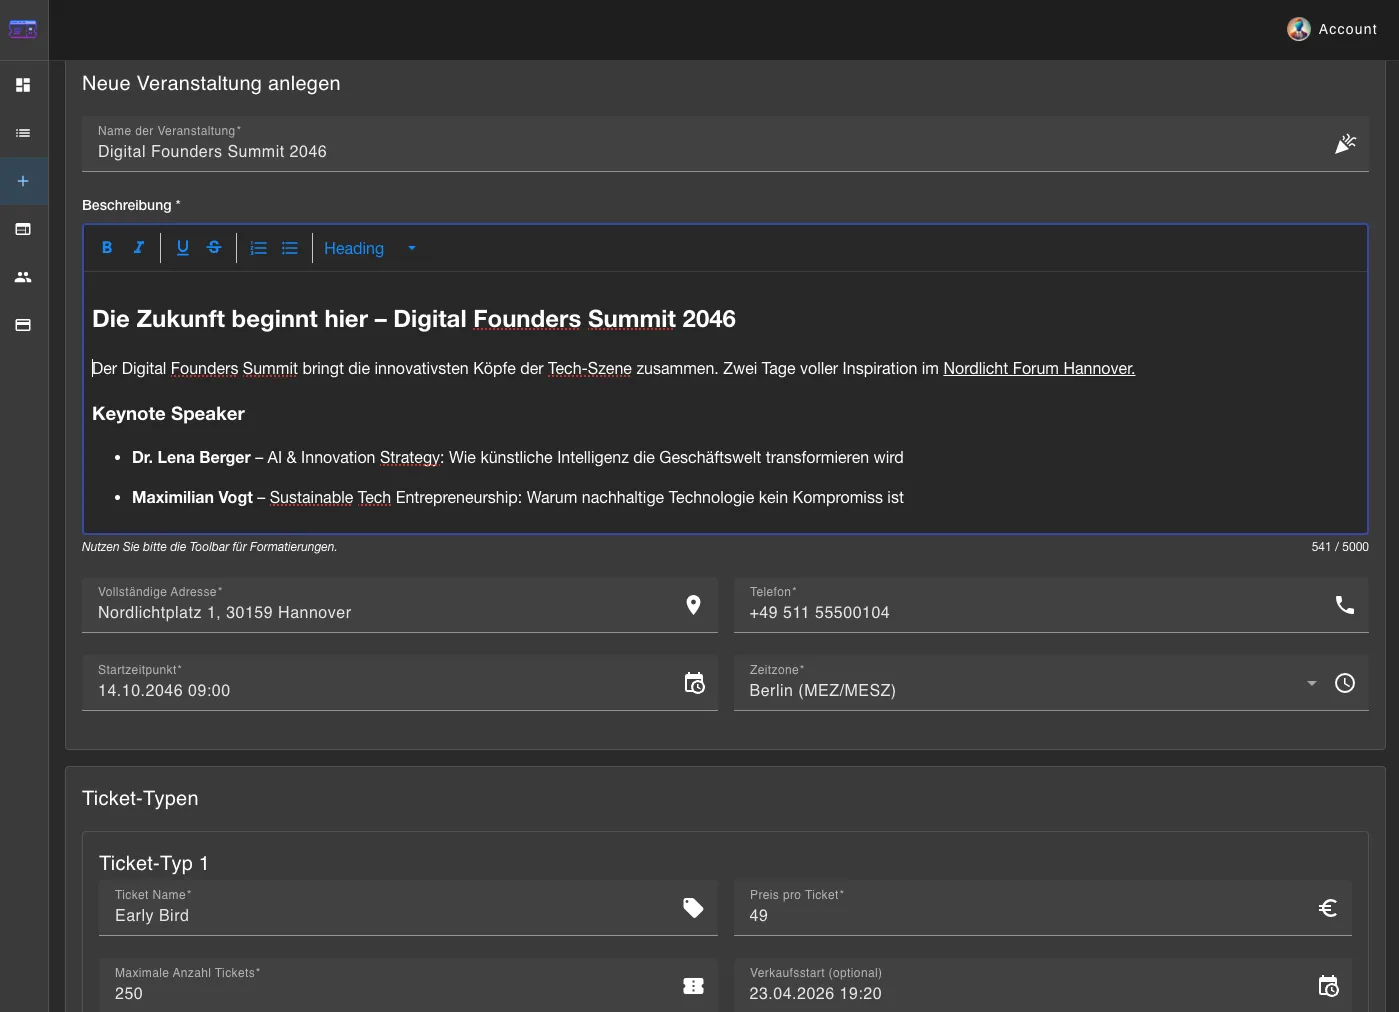The height and width of the screenshot is (1012, 1399).
Task: Select the plus (new event) sidebar item
Action: pos(23,181)
